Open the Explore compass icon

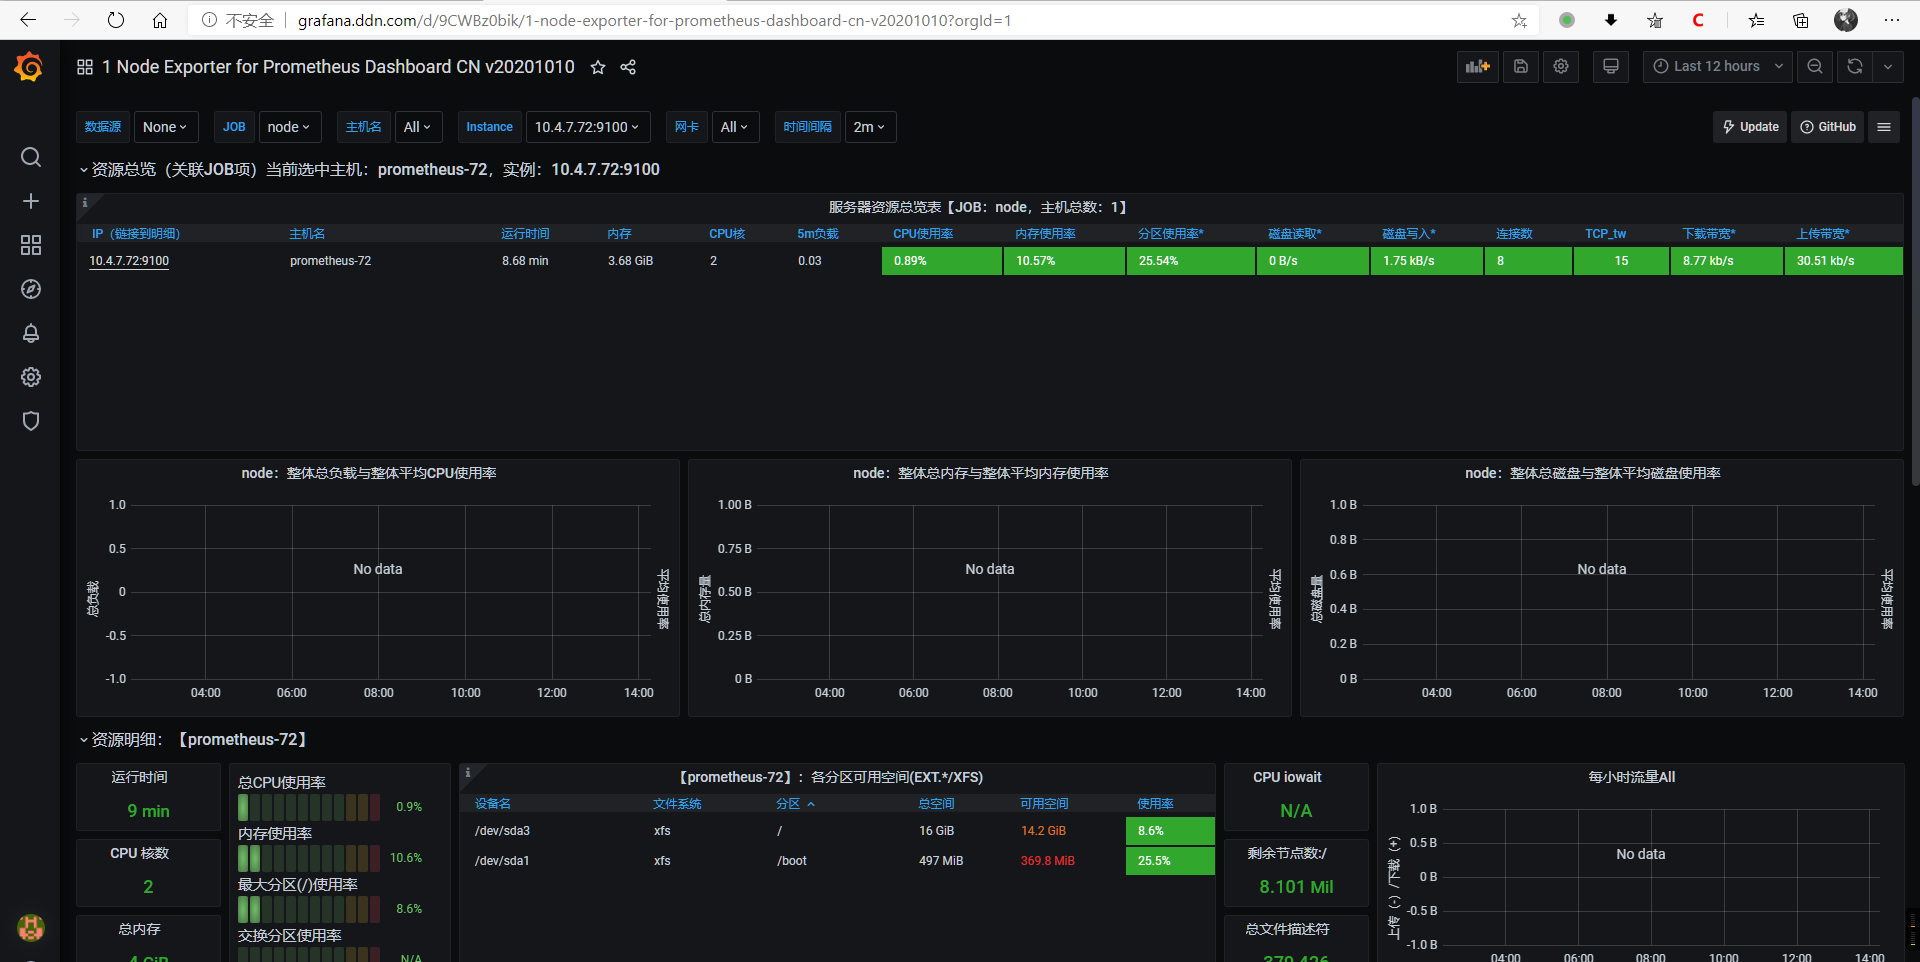click(x=31, y=289)
